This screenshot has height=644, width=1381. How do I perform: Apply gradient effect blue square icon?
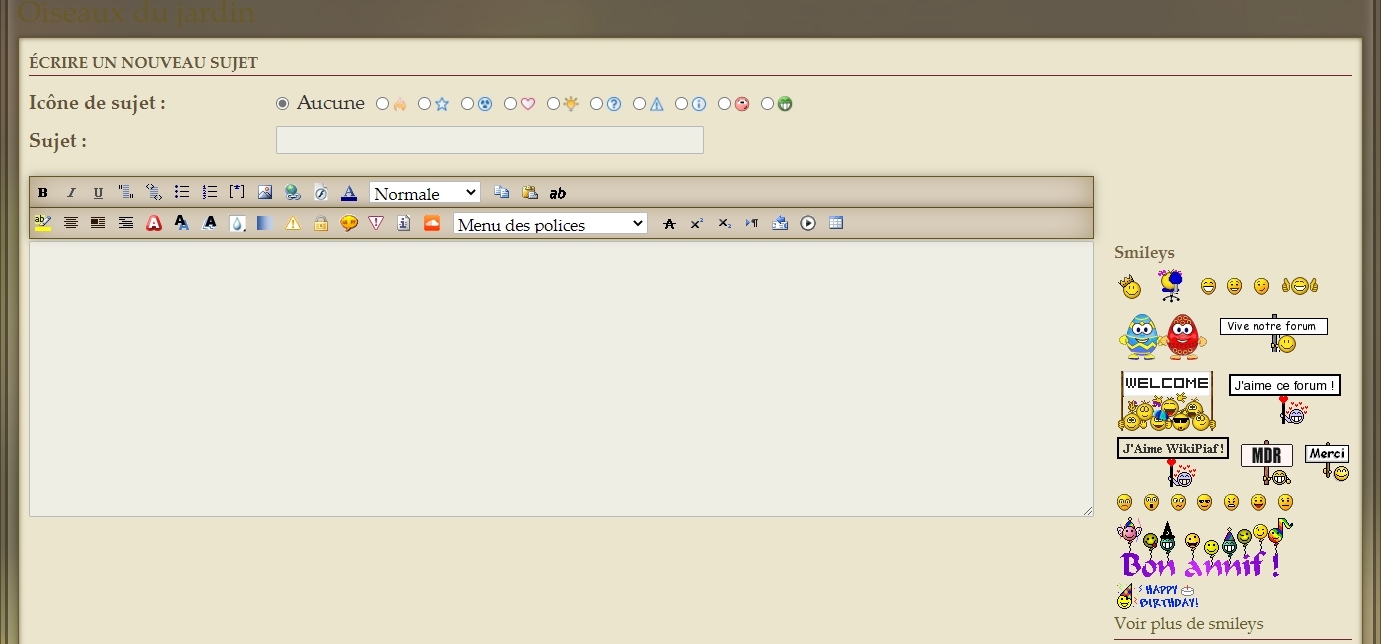tap(265, 223)
